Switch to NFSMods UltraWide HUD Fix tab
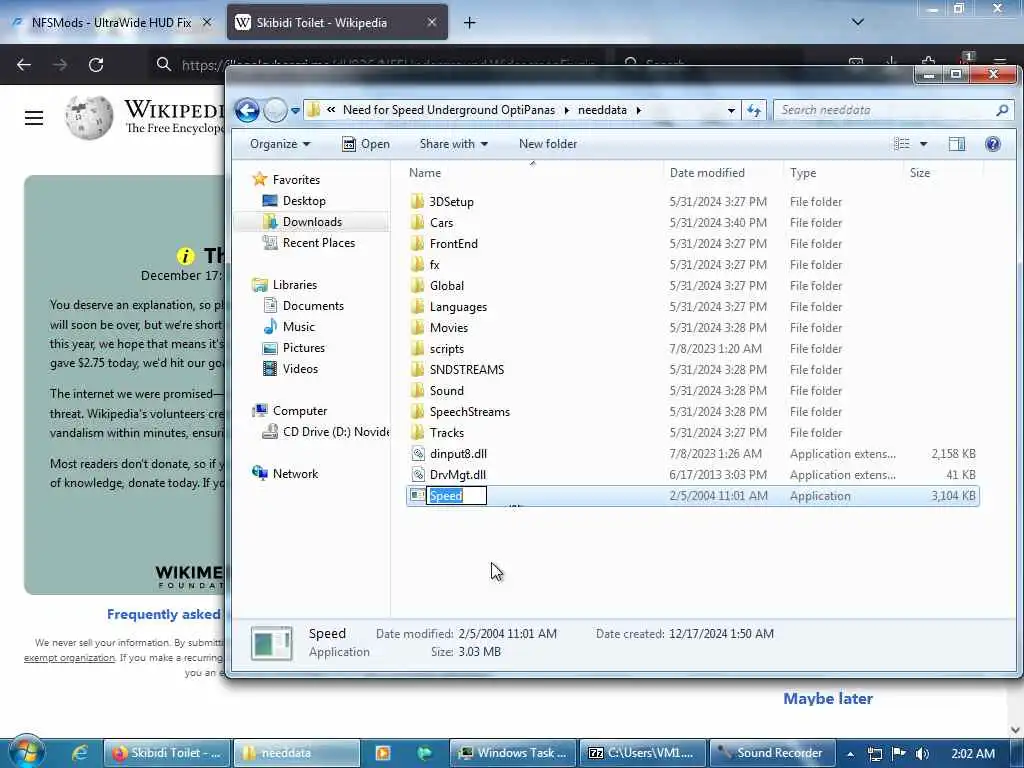This screenshot has width=1024, height=768. [111, 22]
